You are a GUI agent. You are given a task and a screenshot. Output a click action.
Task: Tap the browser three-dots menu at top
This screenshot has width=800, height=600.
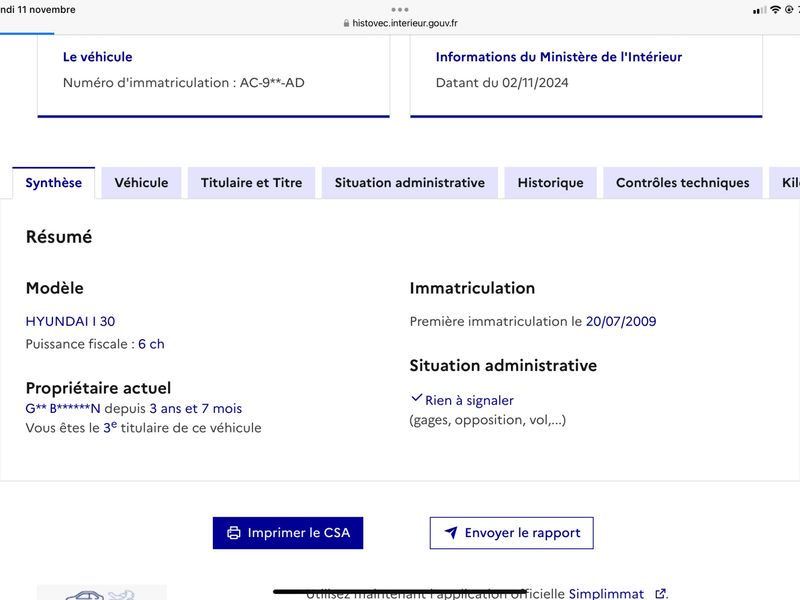pyautogui.click(x=400, y=9)
